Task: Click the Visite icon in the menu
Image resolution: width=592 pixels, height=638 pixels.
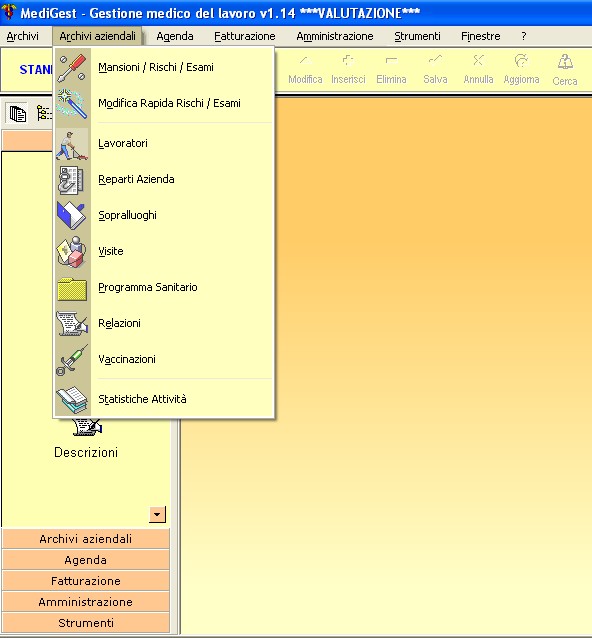Action: tap(72, 252)
